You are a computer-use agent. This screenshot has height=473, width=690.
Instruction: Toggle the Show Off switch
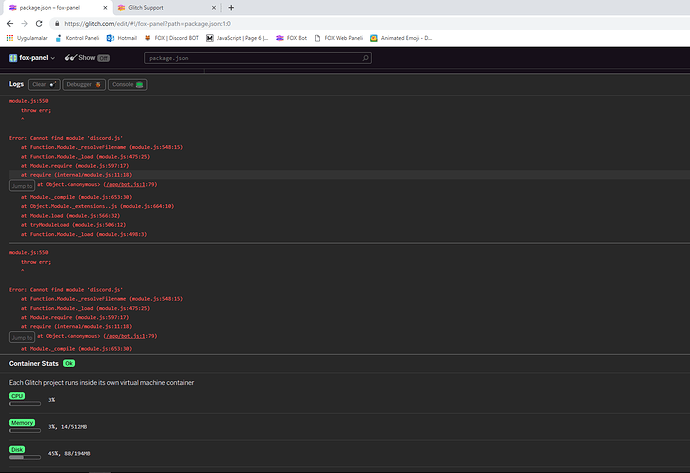click(x=103, y=58)
